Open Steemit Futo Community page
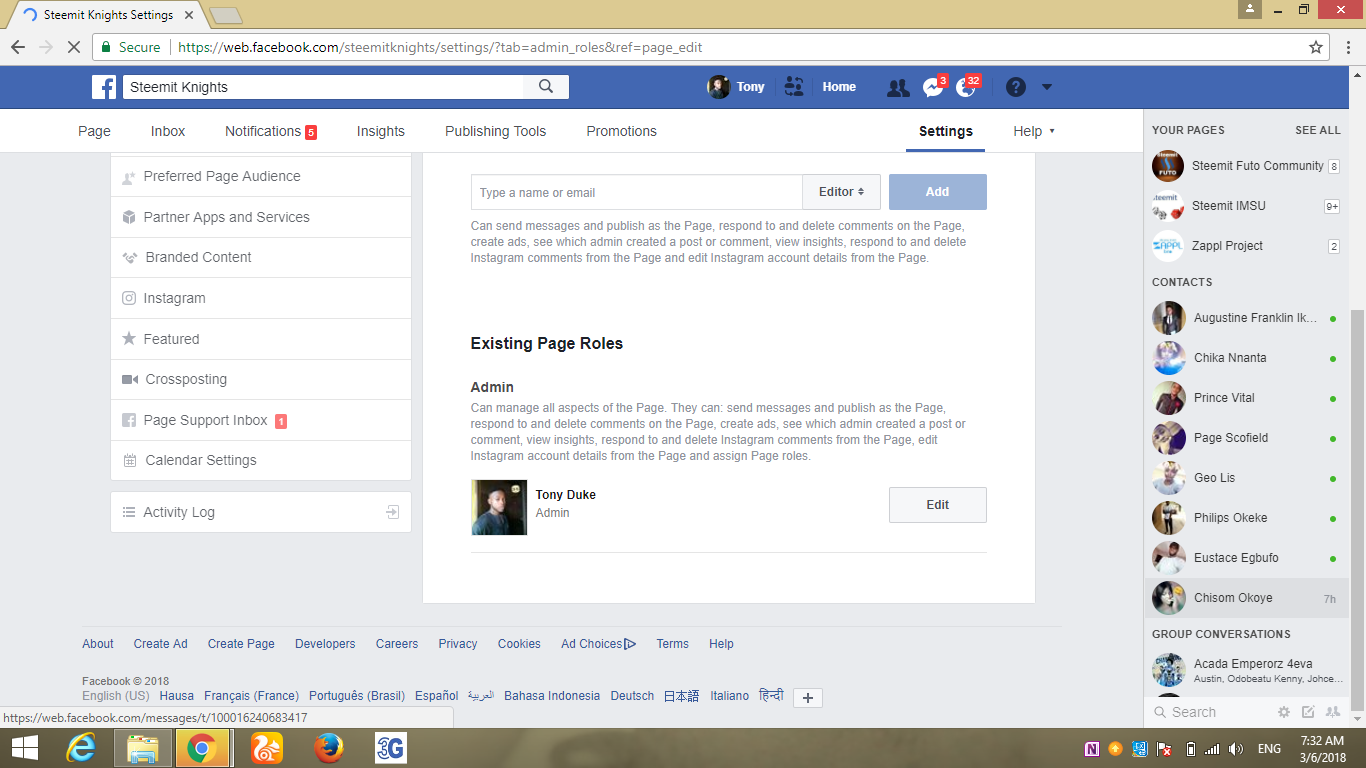The image size is (1366, 768). tap(1245, 166)
